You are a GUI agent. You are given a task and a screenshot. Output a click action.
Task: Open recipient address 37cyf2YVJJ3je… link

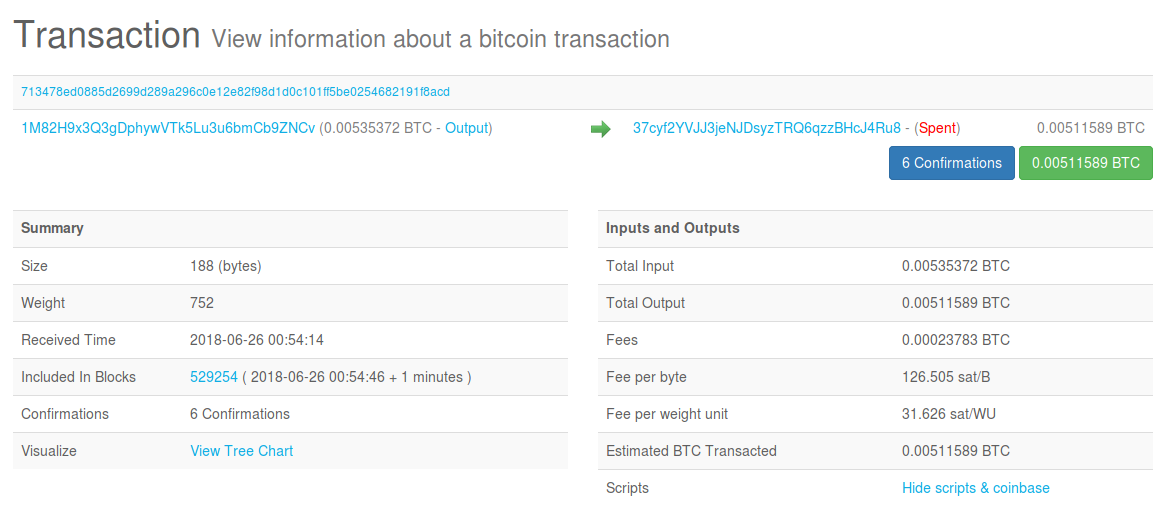767,128
